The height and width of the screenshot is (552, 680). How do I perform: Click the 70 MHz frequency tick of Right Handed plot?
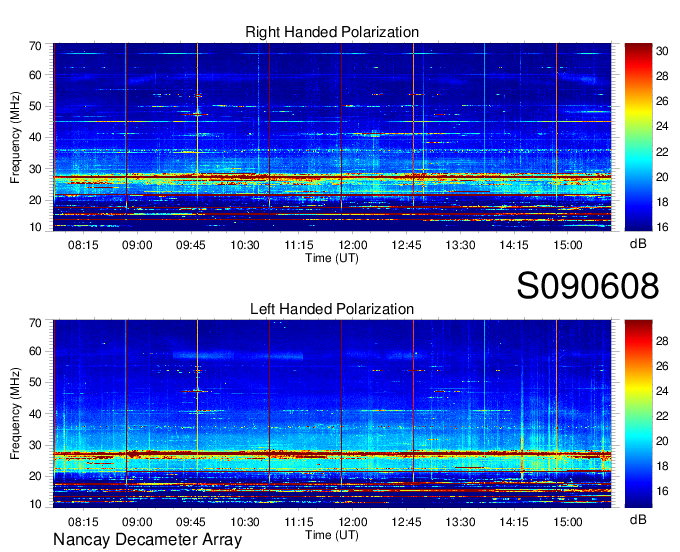(x=36, y=46)
